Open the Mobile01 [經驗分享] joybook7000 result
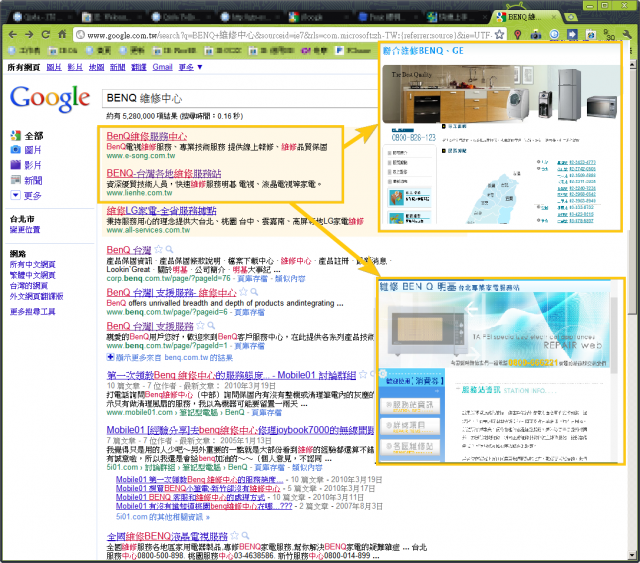640x563 pixels. click(x=240, y=430)
